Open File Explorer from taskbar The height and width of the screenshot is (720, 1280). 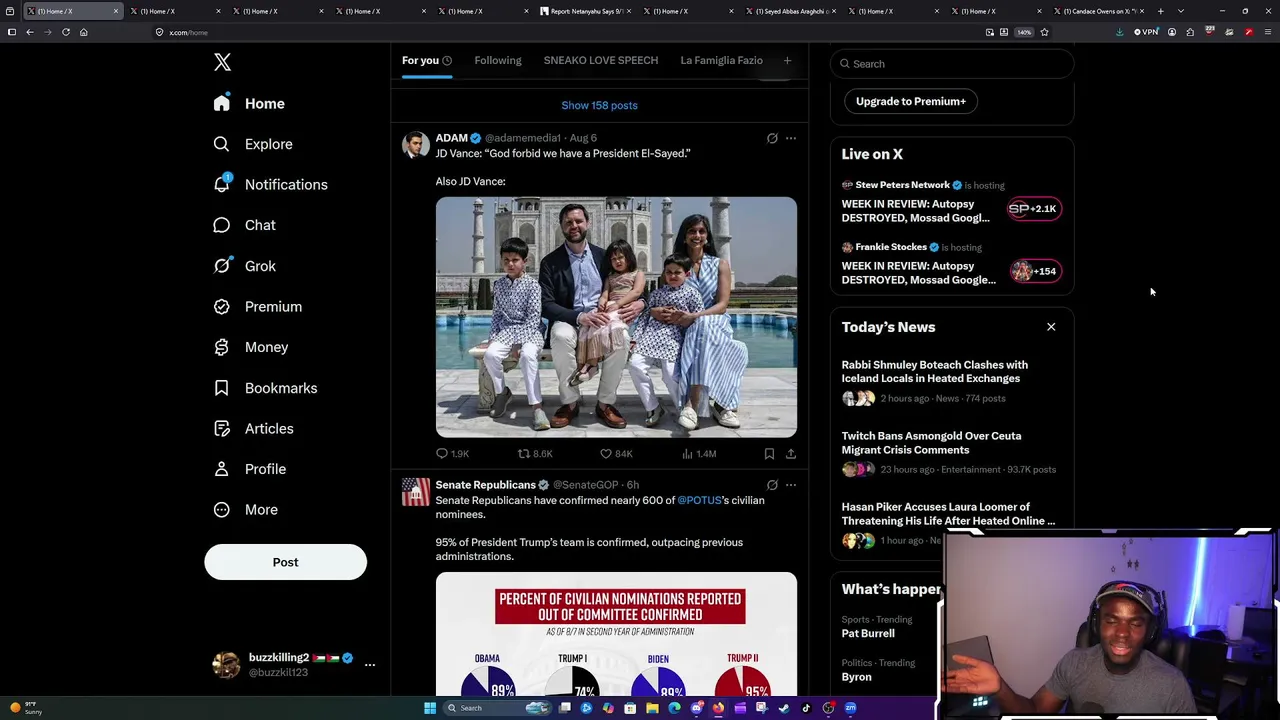point(652,708)
